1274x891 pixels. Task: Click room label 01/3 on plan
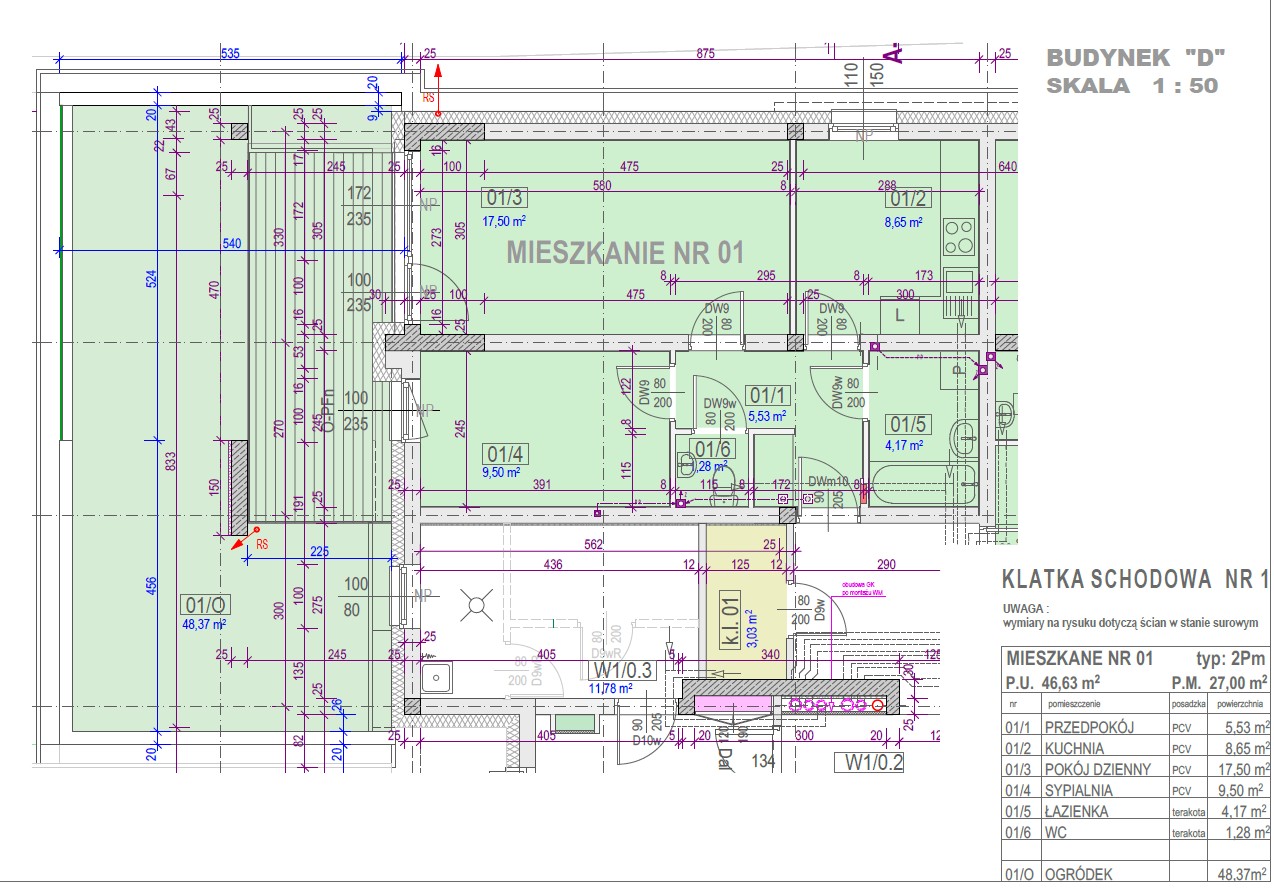click(x=506, y=197)
